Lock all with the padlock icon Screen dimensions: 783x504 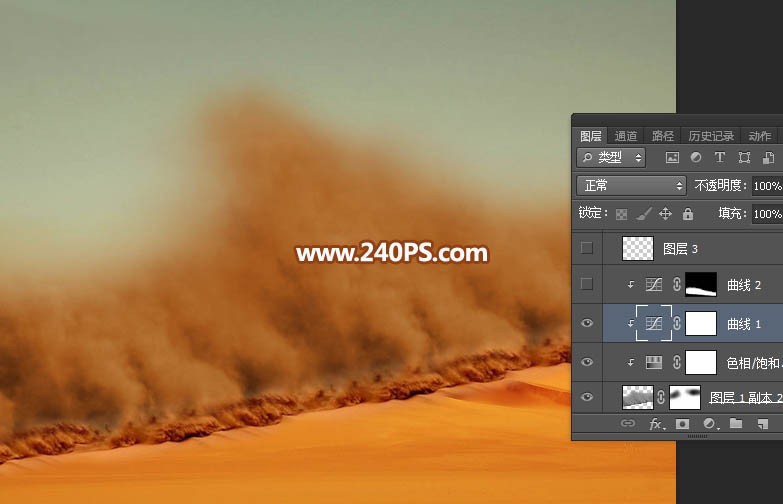[688, 214]
